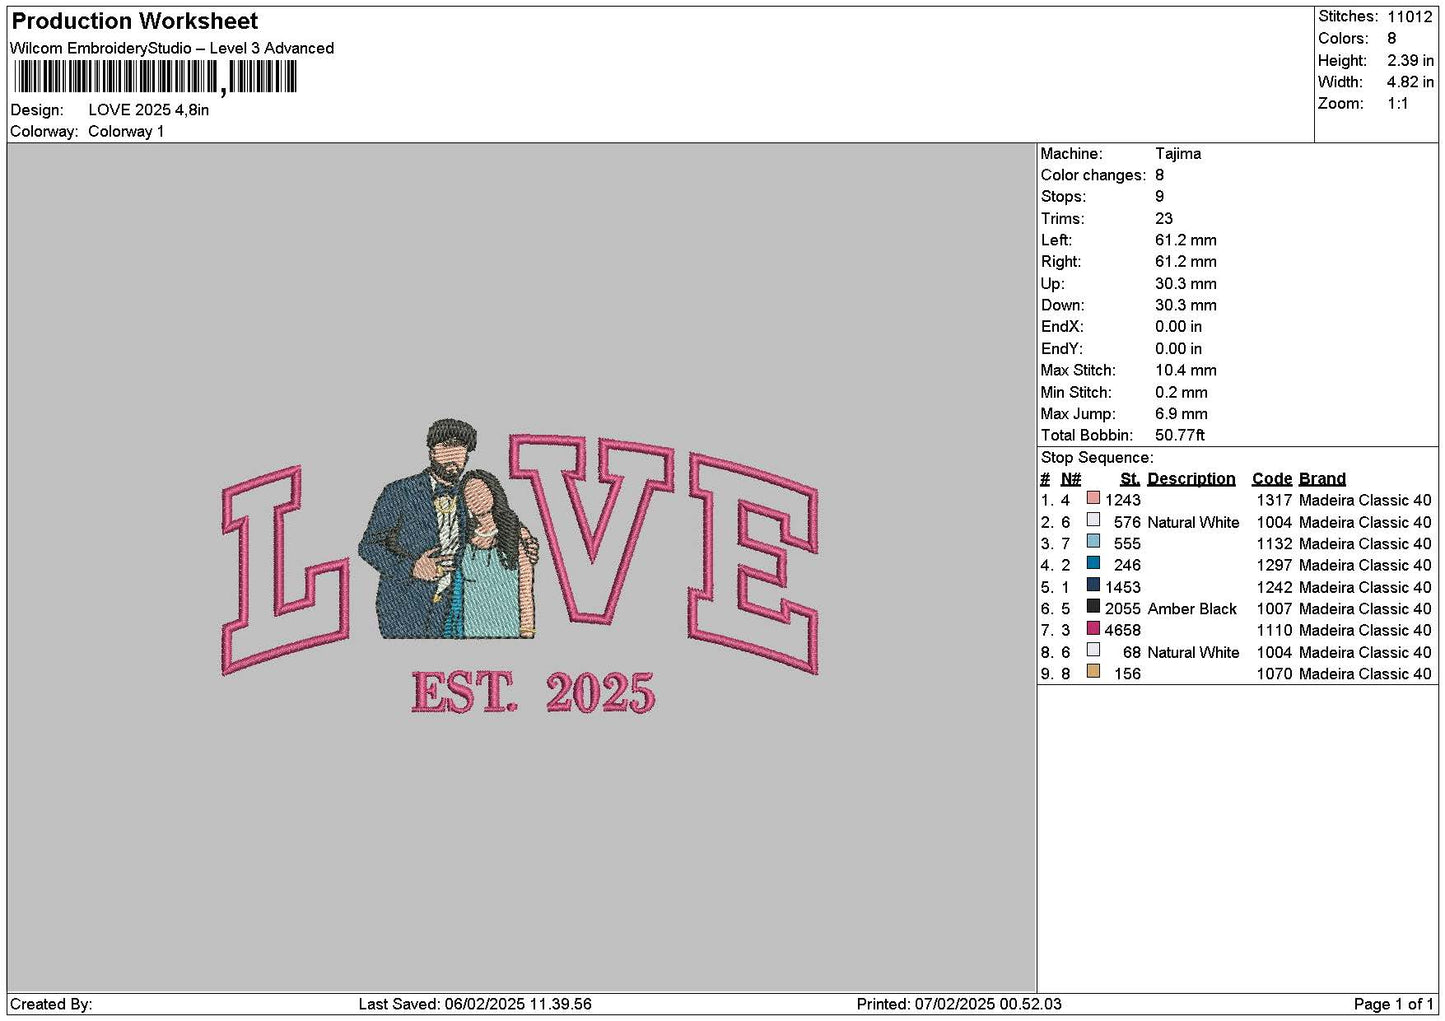1445x1021 pixels.
Task: Click the Max Jump value '6.9 mm'
Action: pos(1181,414)
